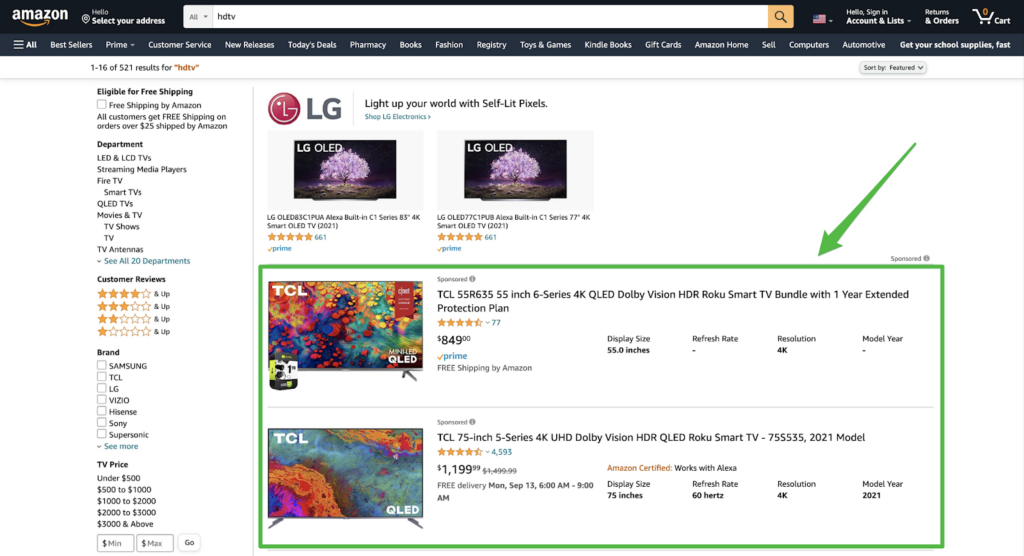Open Kindle Books in nav bar
Screen dimensions: 1024x556
(608, 45)
